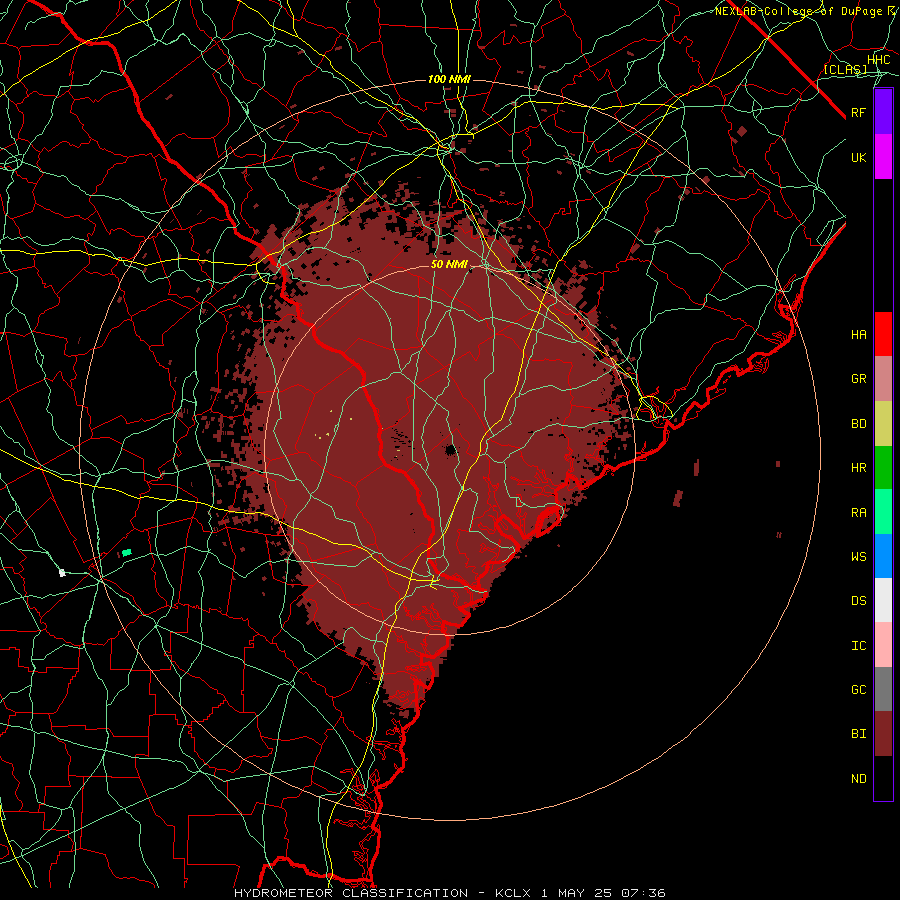Image resolution: width=900 pixels, height=900 pixels.
Task: Click the IC light pink legend swatch
Action: click(x=883, y=645)
